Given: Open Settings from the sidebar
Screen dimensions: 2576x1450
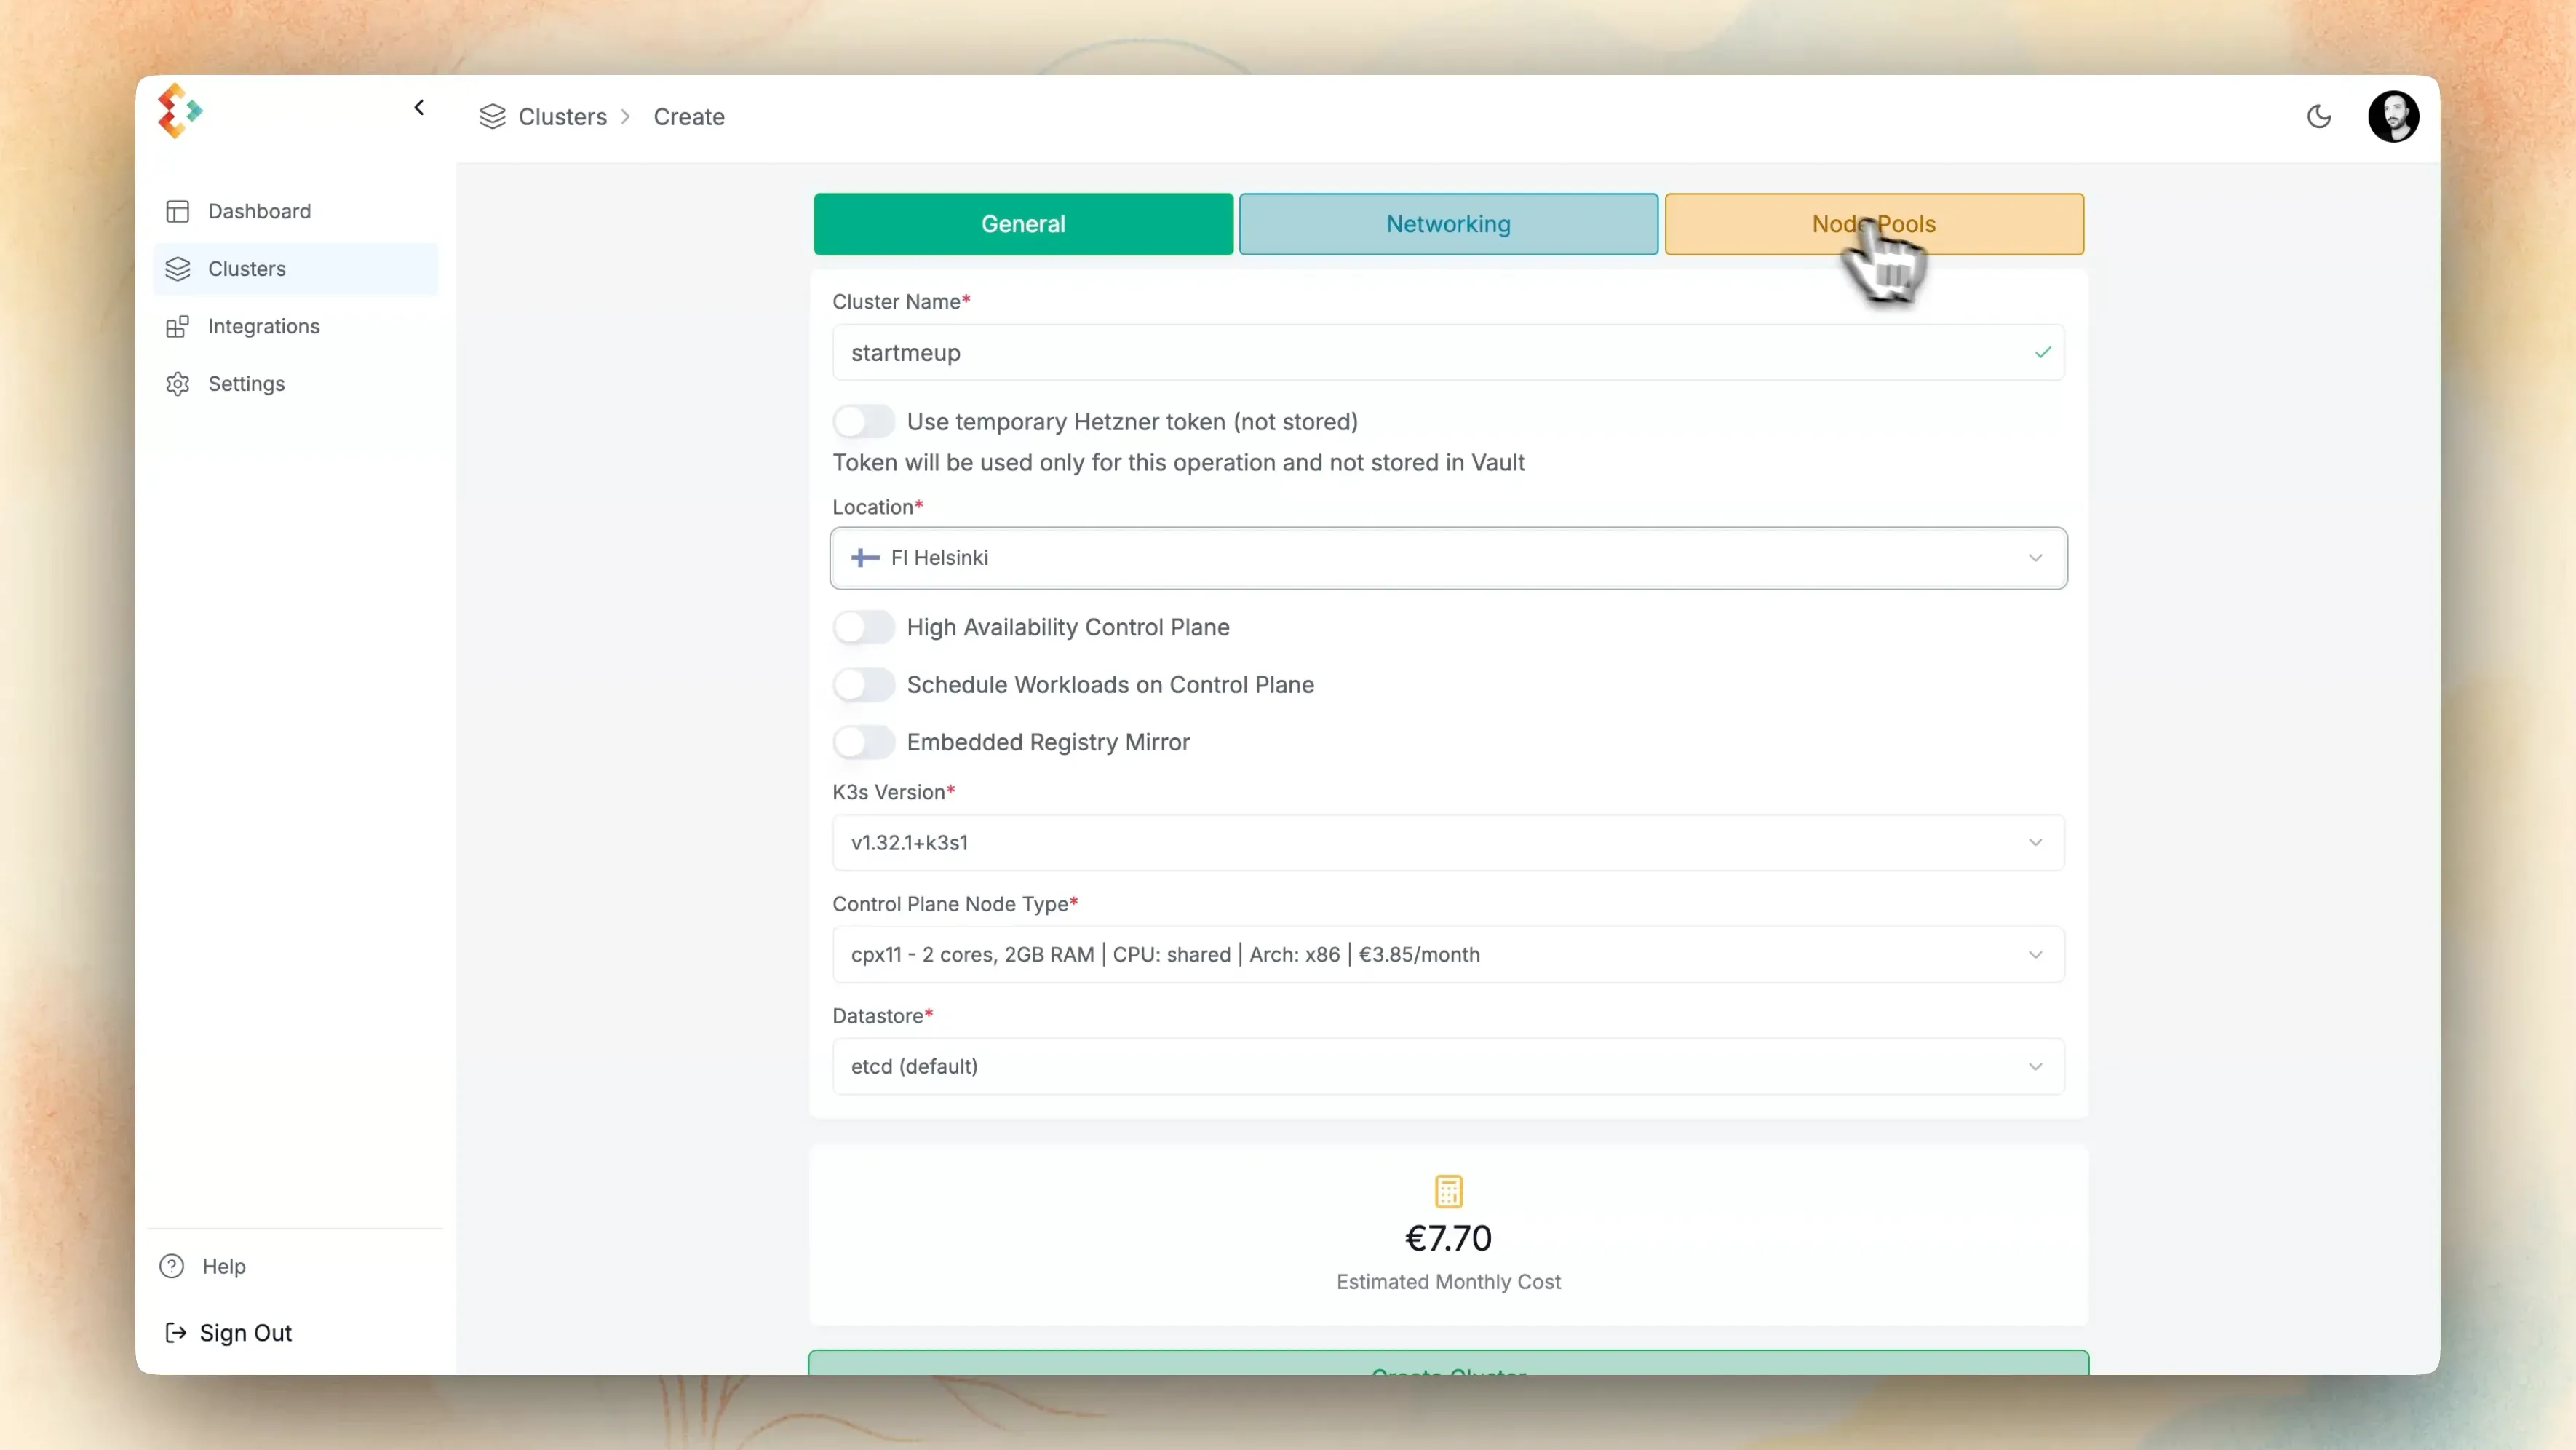Looking at the screenshot, I should 247,383.
